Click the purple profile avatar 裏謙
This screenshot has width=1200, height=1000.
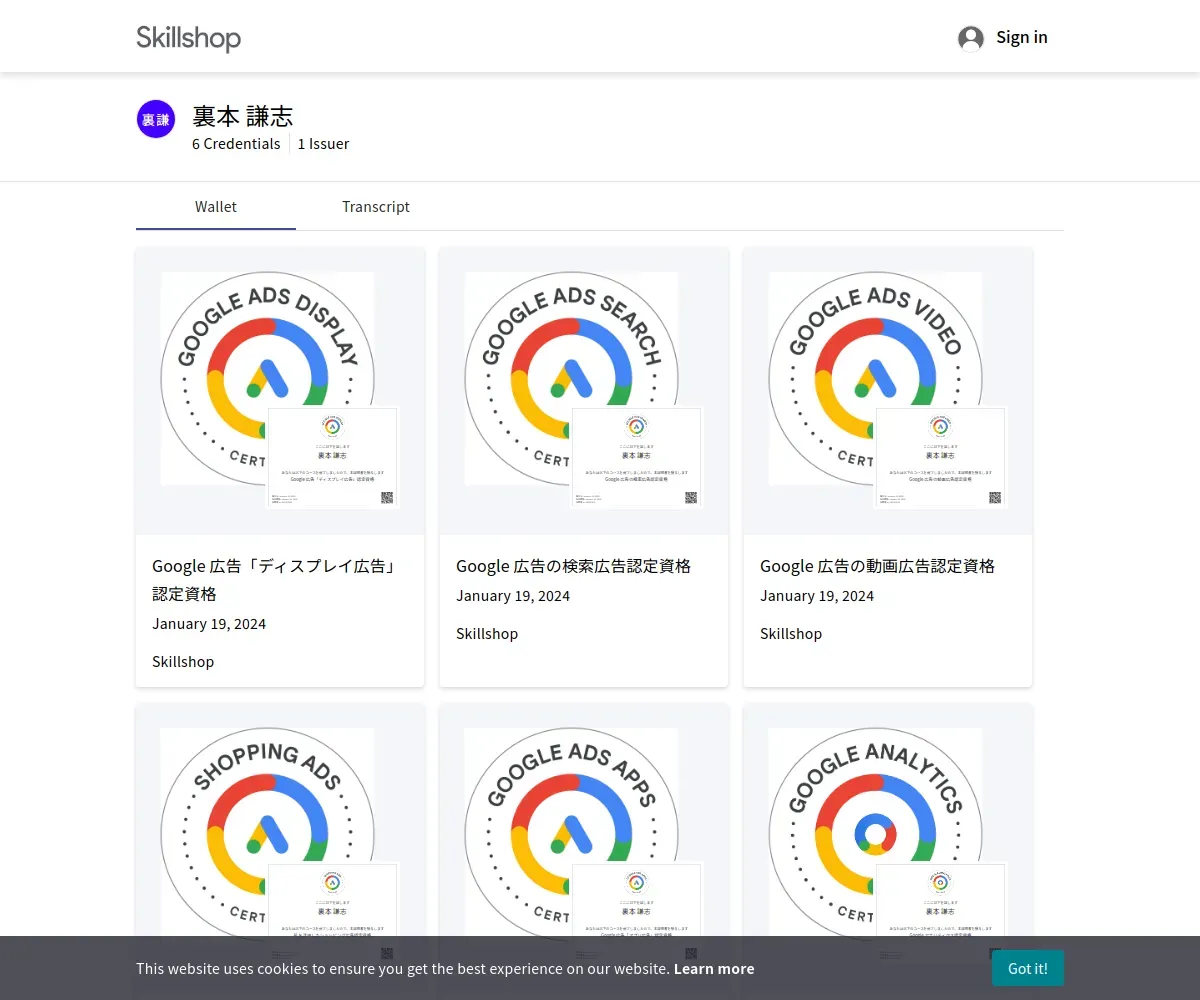click(x=156, y=119)
